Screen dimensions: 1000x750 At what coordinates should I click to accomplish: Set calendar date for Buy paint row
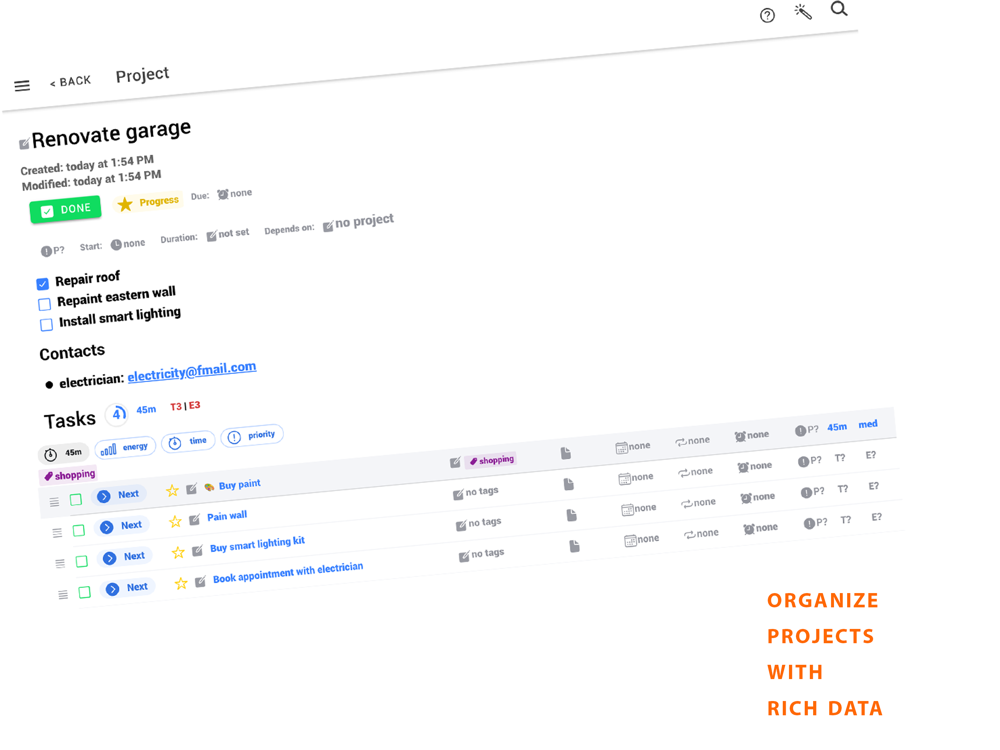(x=633, y=447)
